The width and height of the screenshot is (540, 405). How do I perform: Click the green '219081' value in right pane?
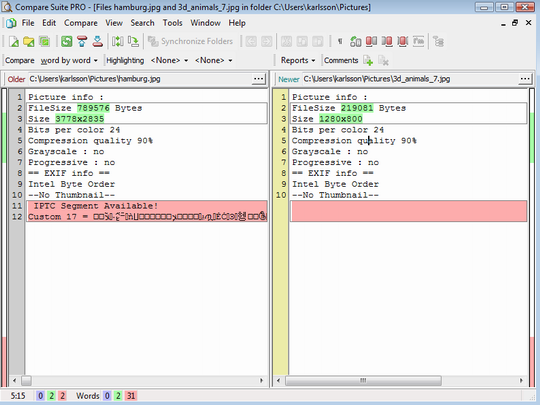[x=357, y=108]
